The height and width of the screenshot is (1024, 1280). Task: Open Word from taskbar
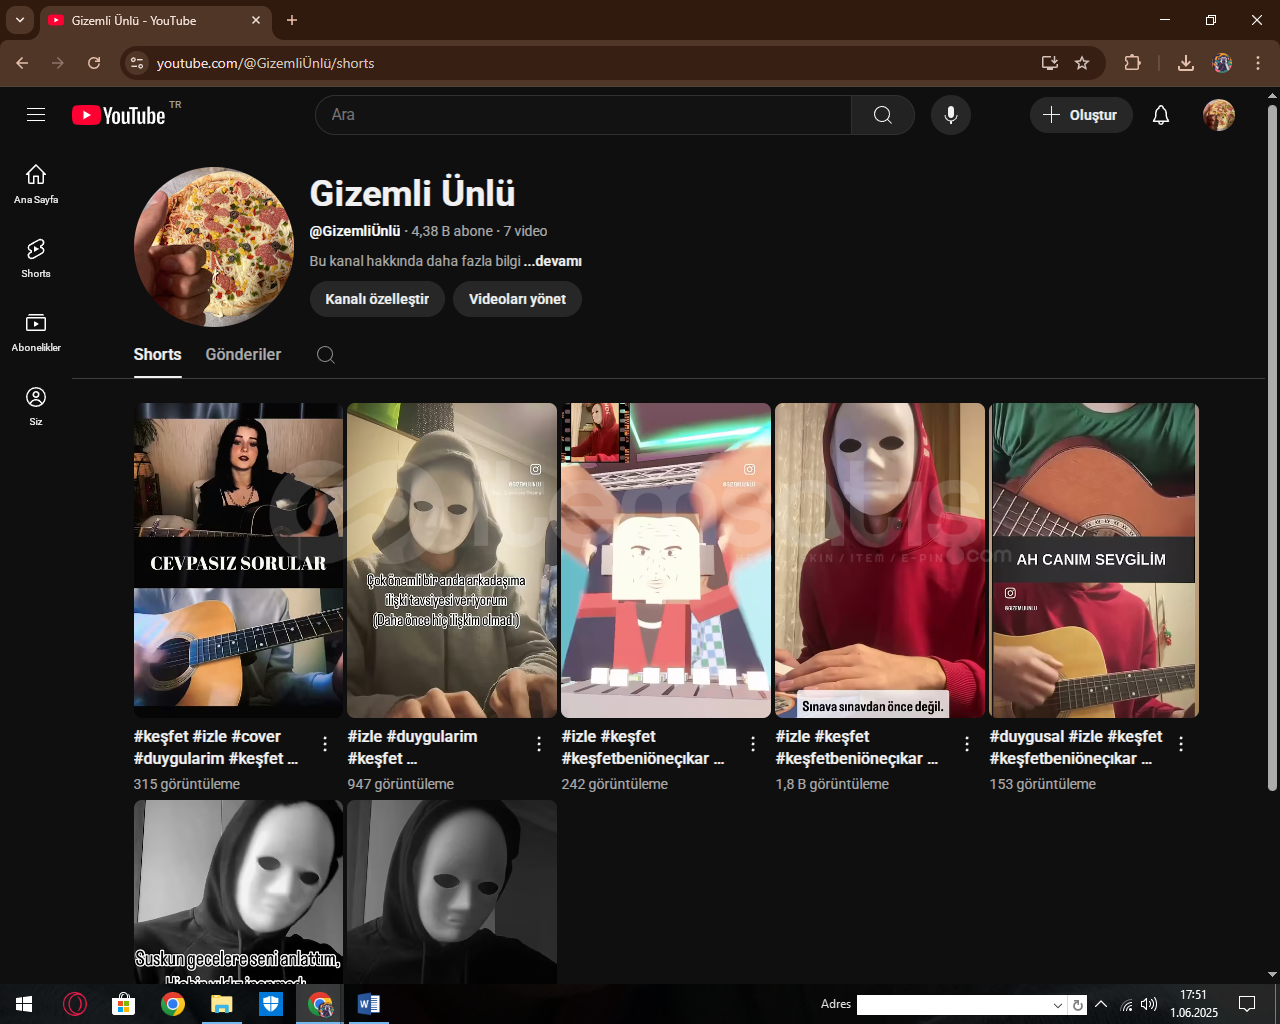pyautogui.click(x=368, y=1004)
